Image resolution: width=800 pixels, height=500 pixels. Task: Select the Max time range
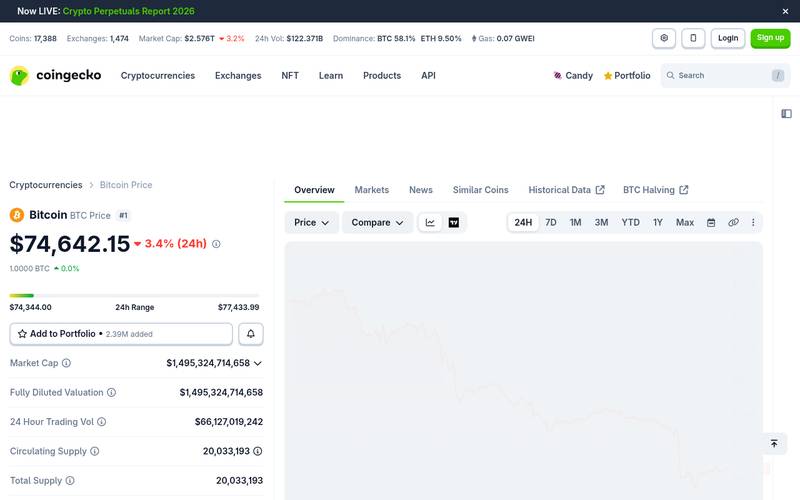click(685, 222)
